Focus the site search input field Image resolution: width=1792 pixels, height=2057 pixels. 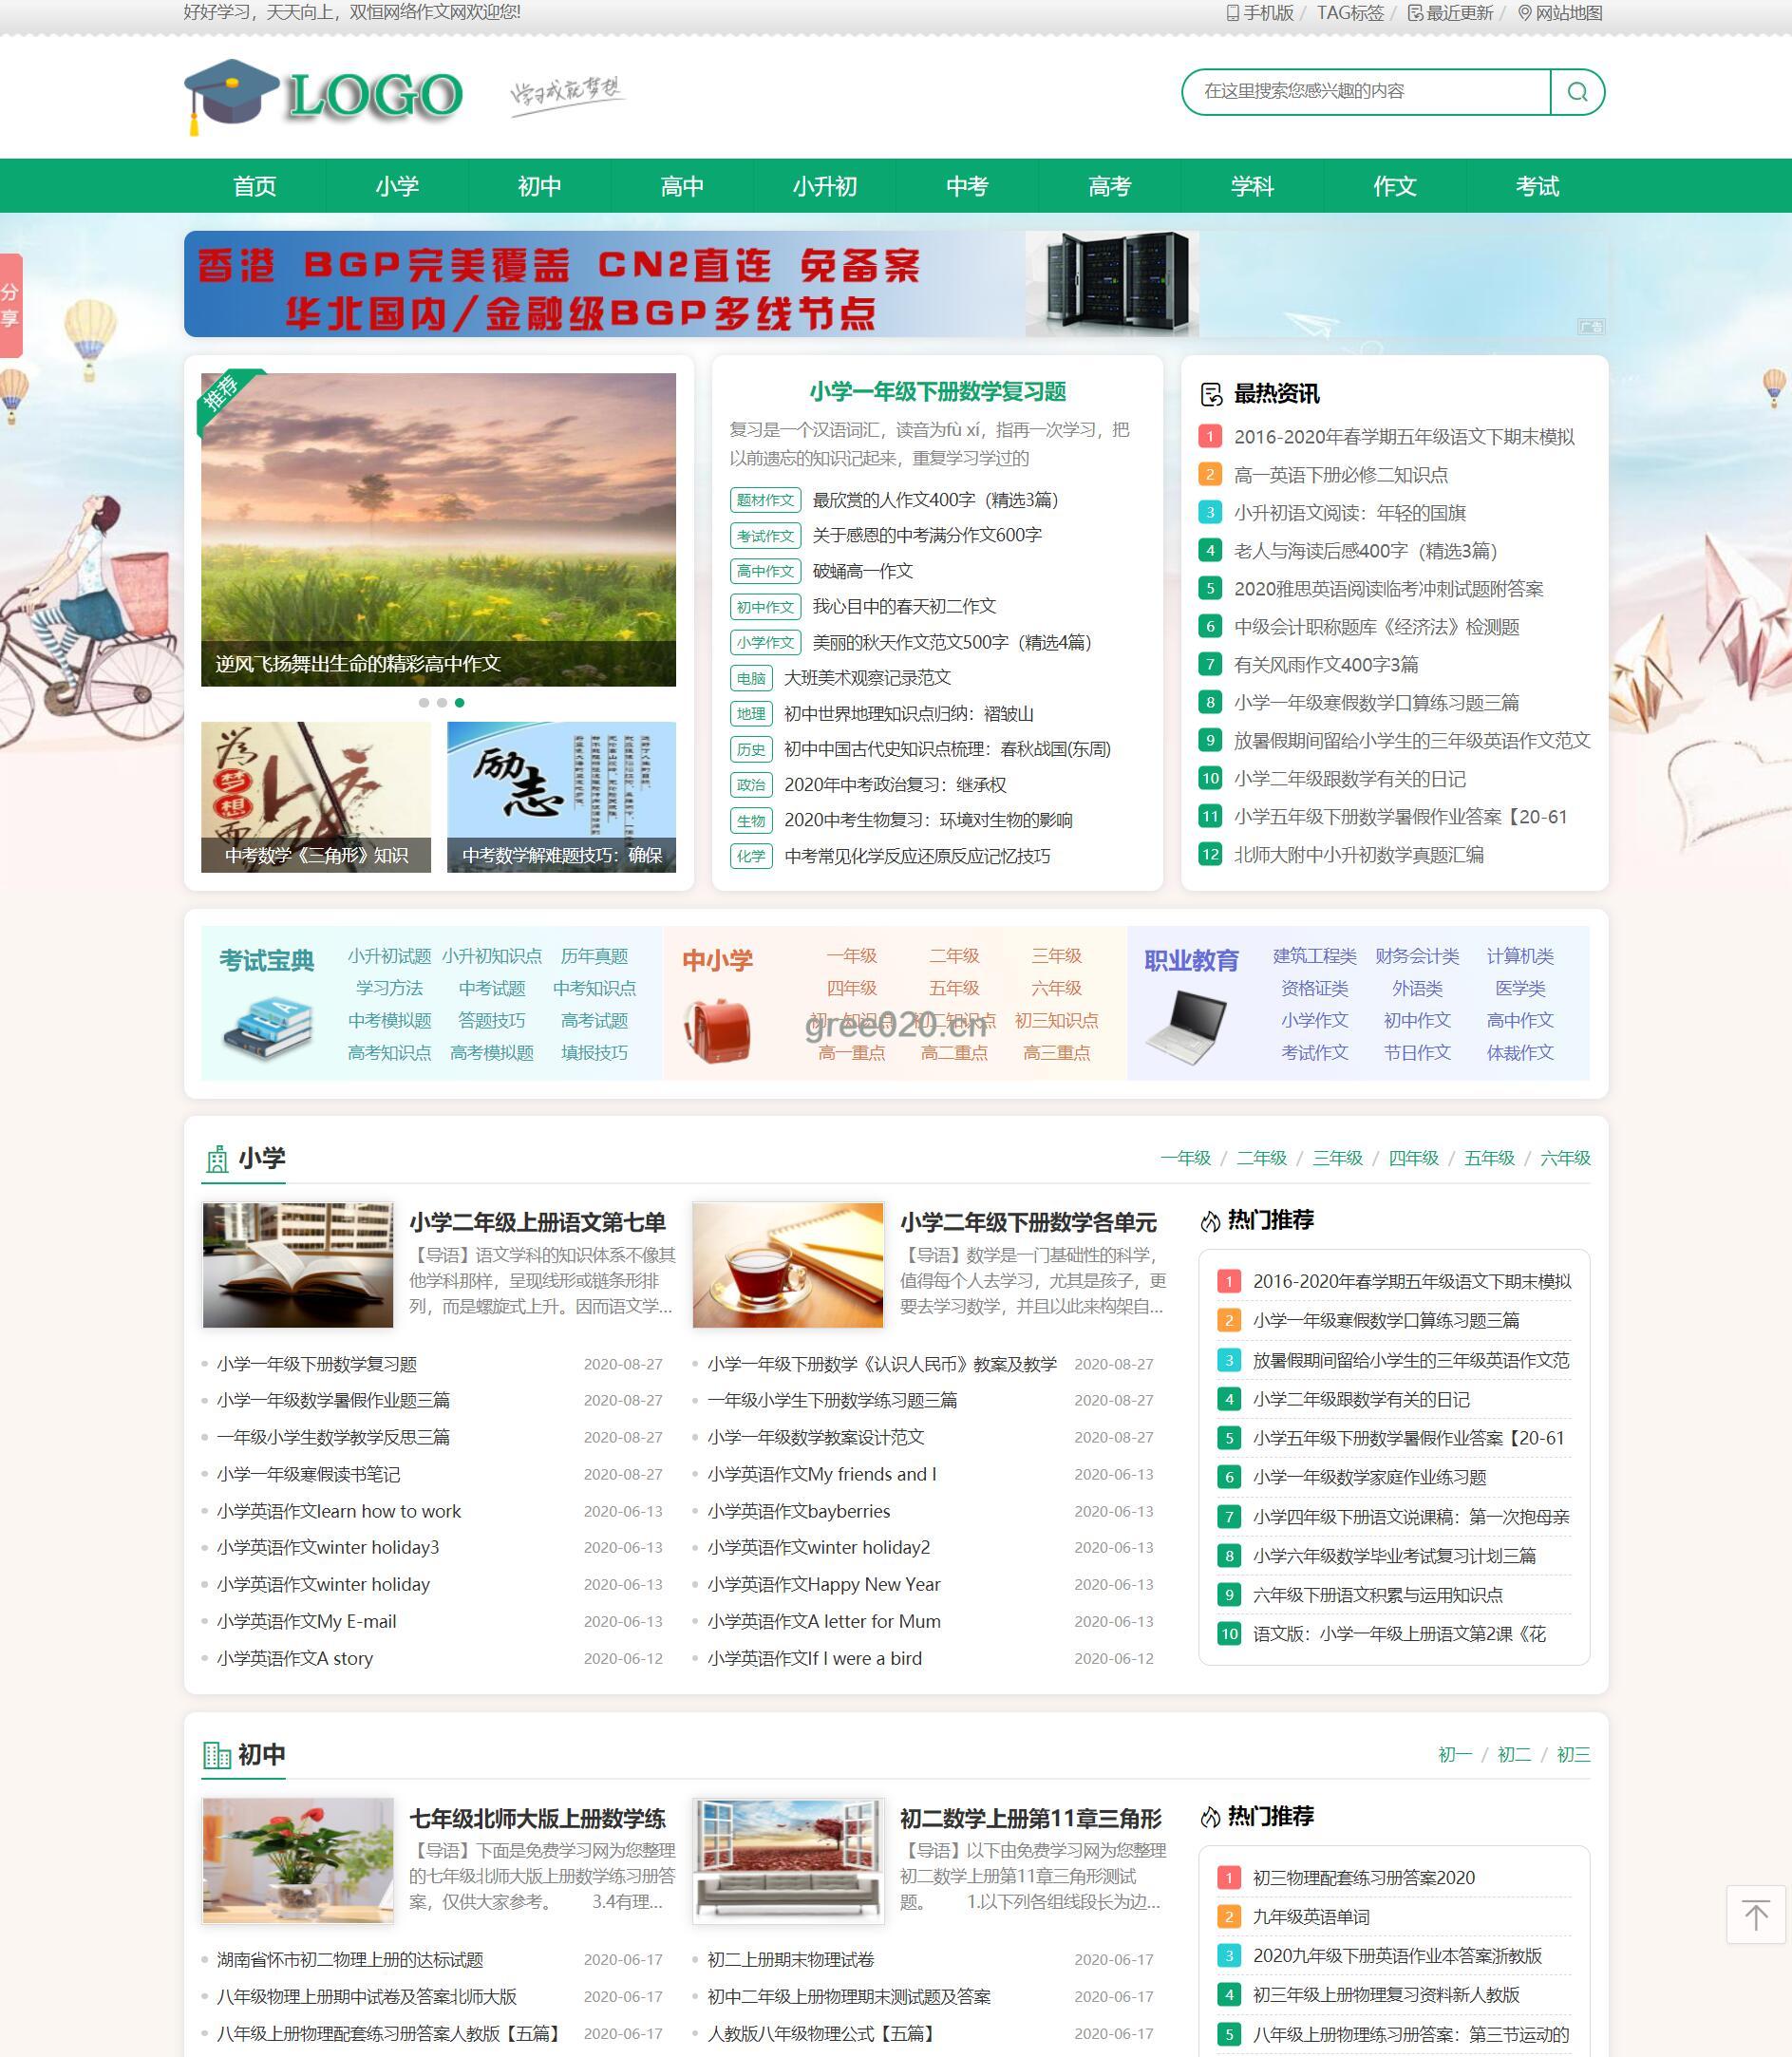pyautogui.click(x=1365, y=92)
